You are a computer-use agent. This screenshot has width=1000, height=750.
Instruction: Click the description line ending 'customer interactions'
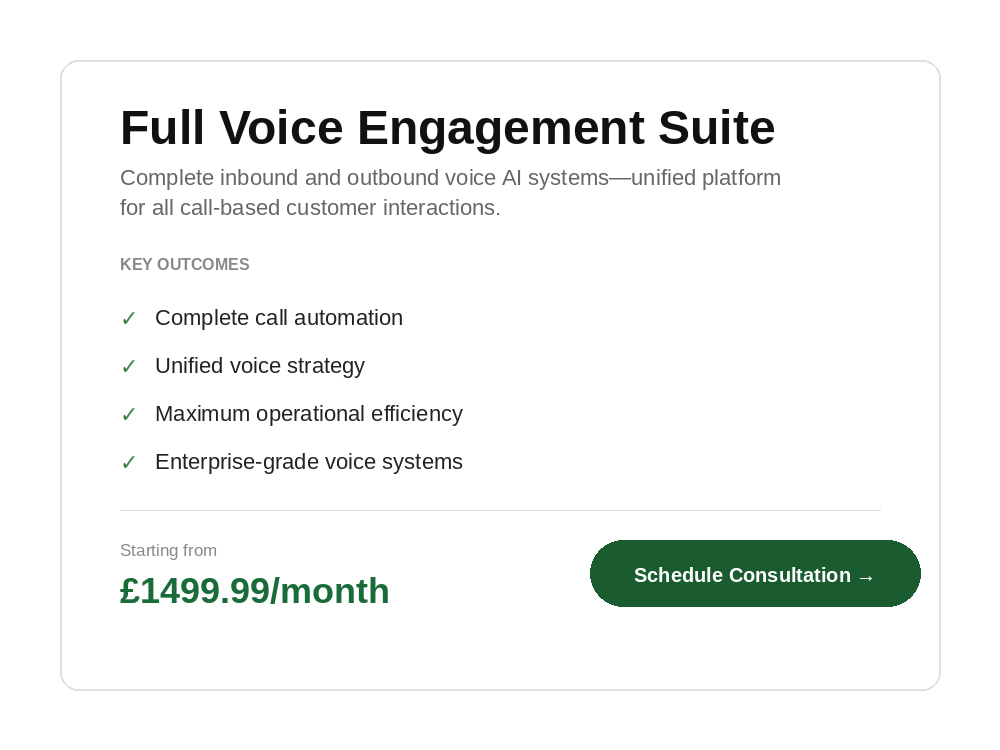(x=310, y=207)
